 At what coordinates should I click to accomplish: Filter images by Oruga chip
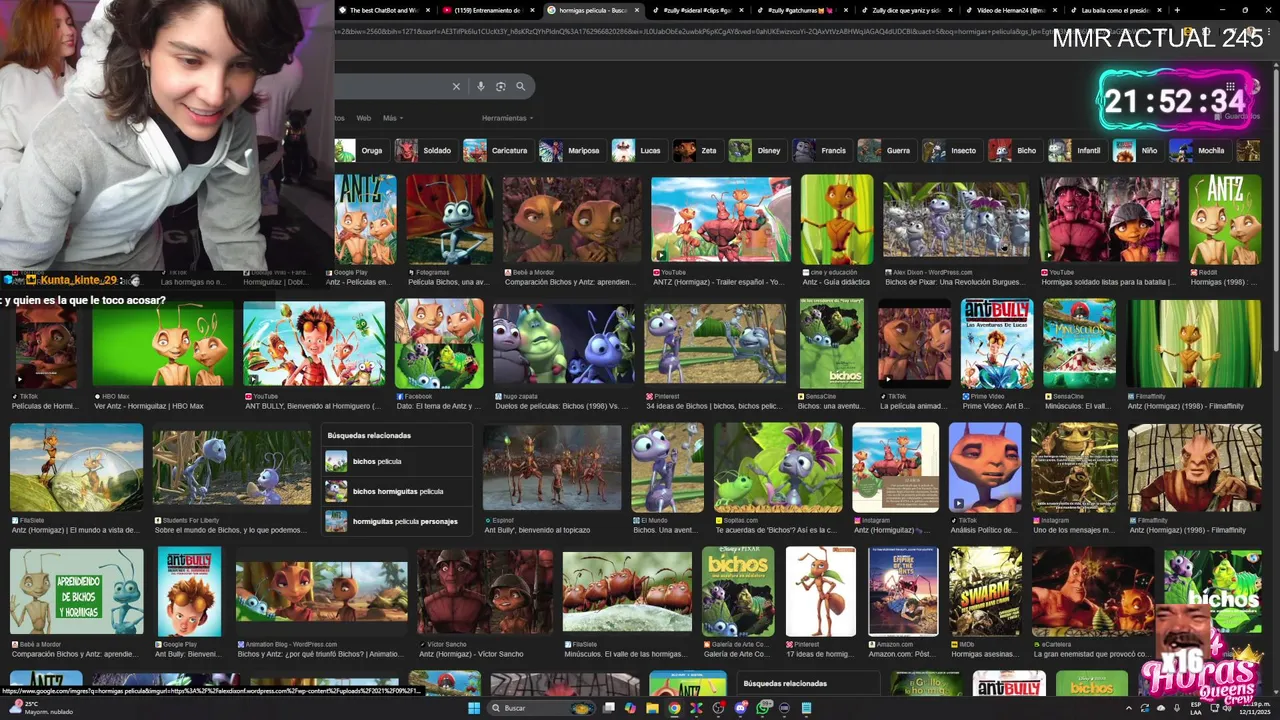click(x=361, y=151)
